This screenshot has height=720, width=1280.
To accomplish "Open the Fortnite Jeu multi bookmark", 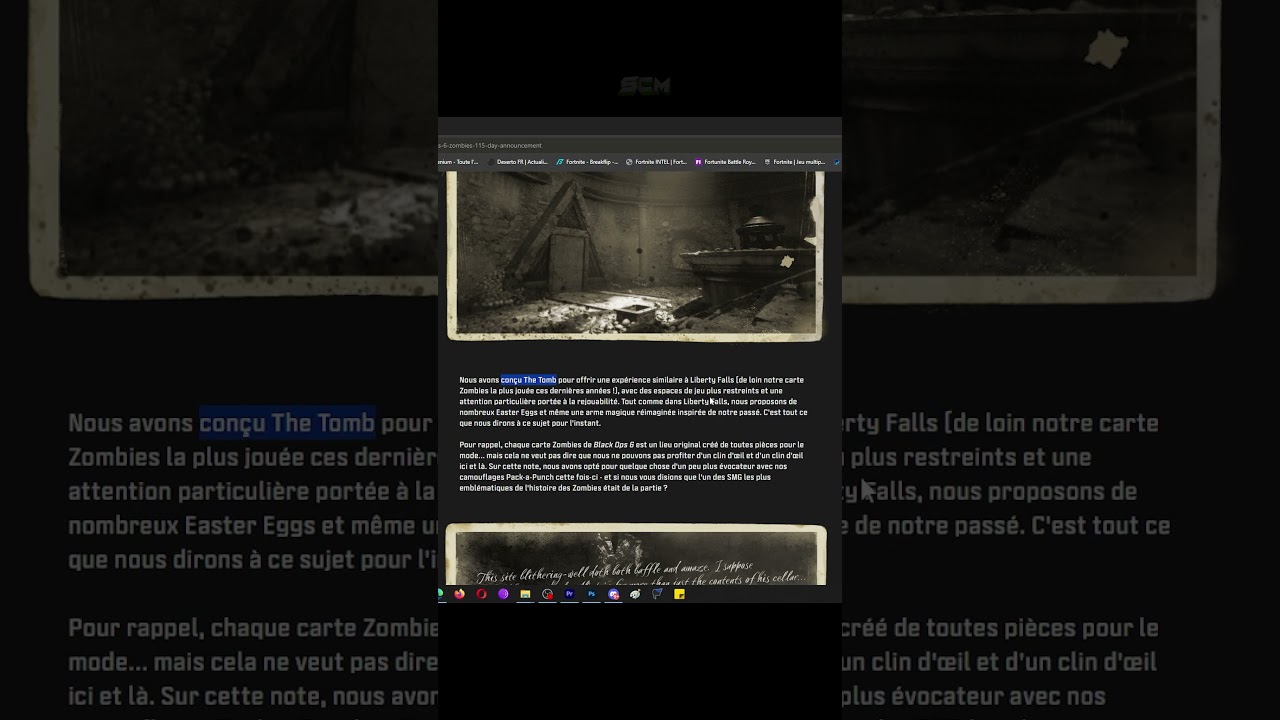I will click(794, 162).
